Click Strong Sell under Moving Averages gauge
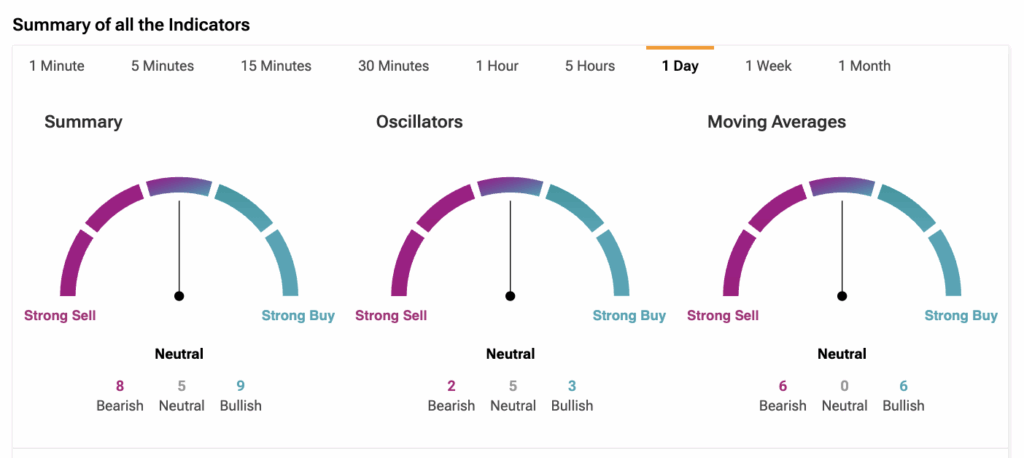 tap(723, 316)
